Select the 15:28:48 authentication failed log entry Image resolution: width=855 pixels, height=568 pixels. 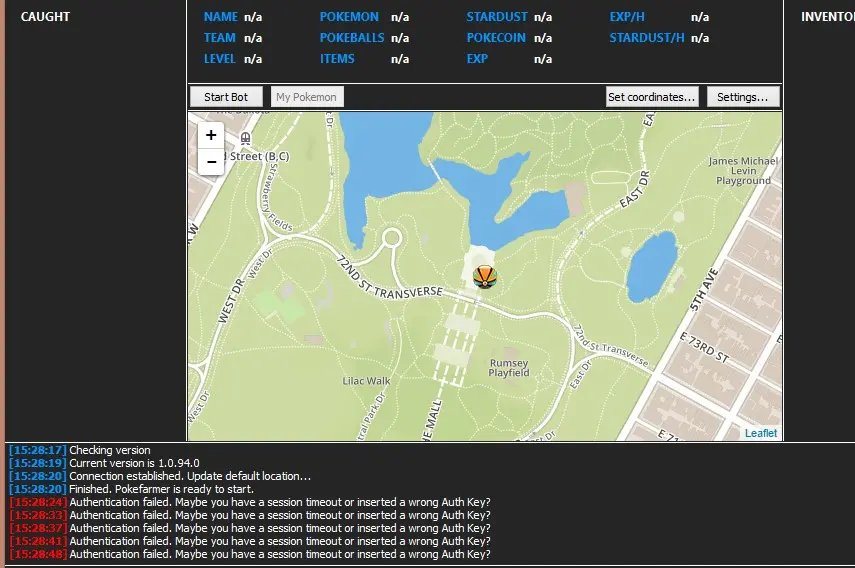(280, 554)
